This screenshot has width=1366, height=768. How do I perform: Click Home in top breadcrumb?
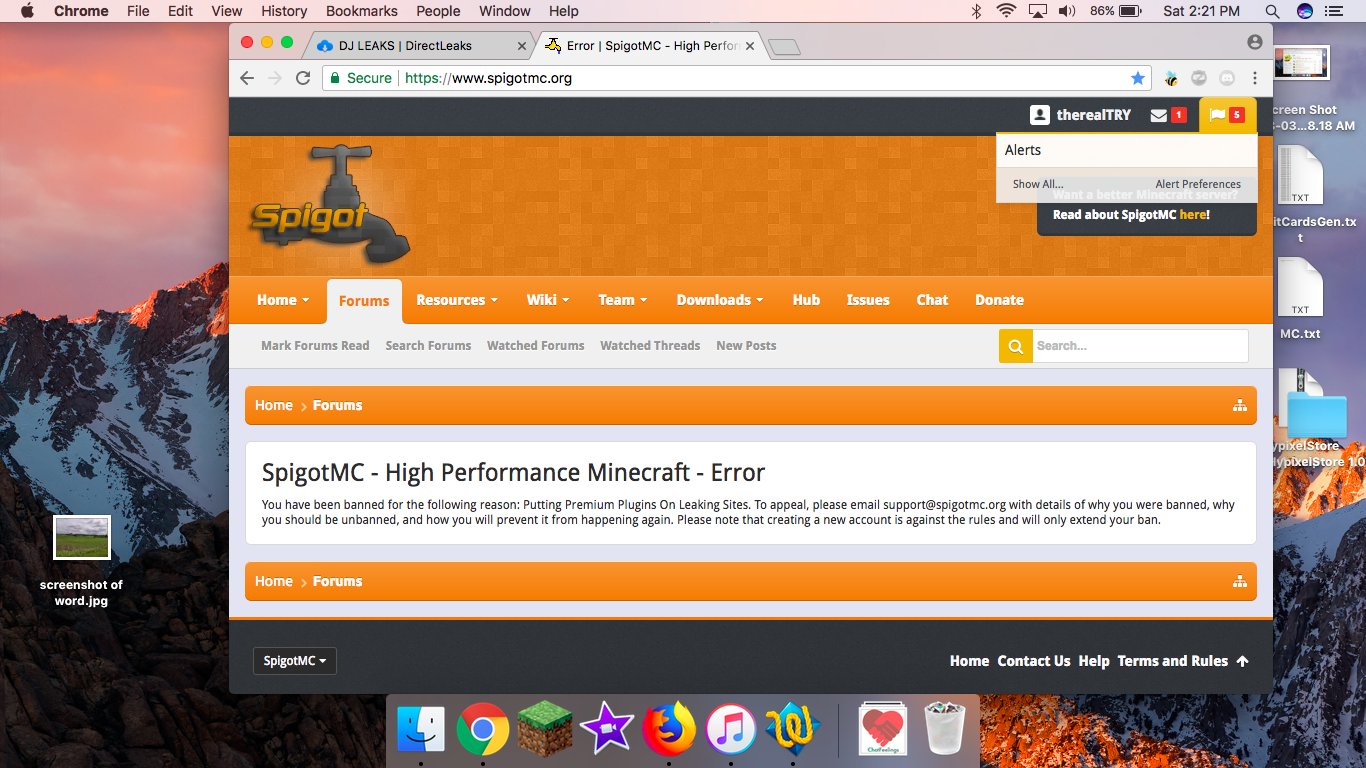click(x=273, y=405)
